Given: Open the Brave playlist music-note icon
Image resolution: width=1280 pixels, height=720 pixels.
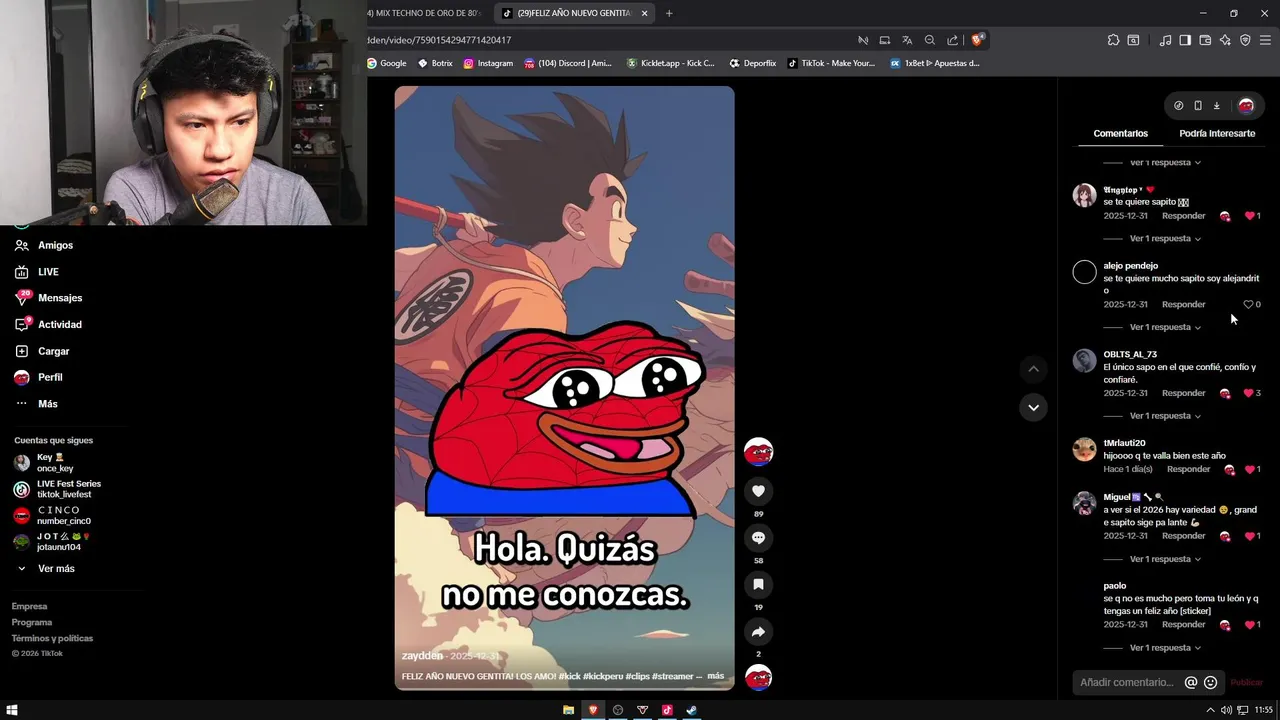Looking at the screenshot, I should click(x=1165, y=40).
